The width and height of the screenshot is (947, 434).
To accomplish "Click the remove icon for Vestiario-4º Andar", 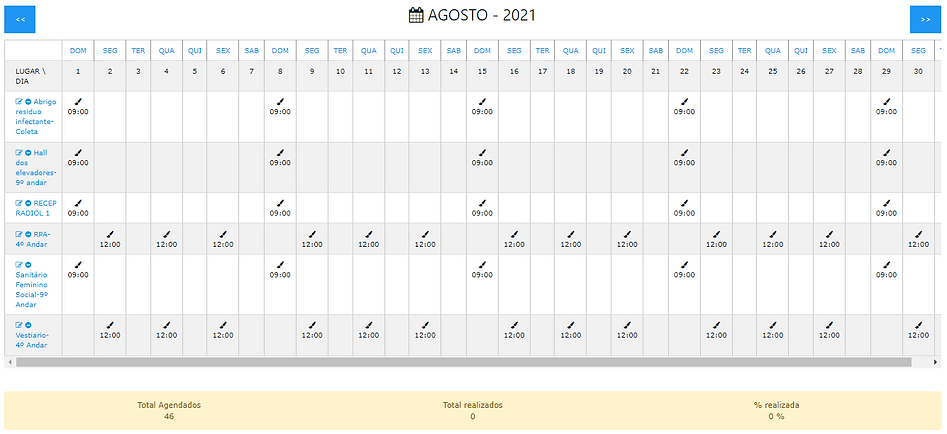I will pos(28,325).
